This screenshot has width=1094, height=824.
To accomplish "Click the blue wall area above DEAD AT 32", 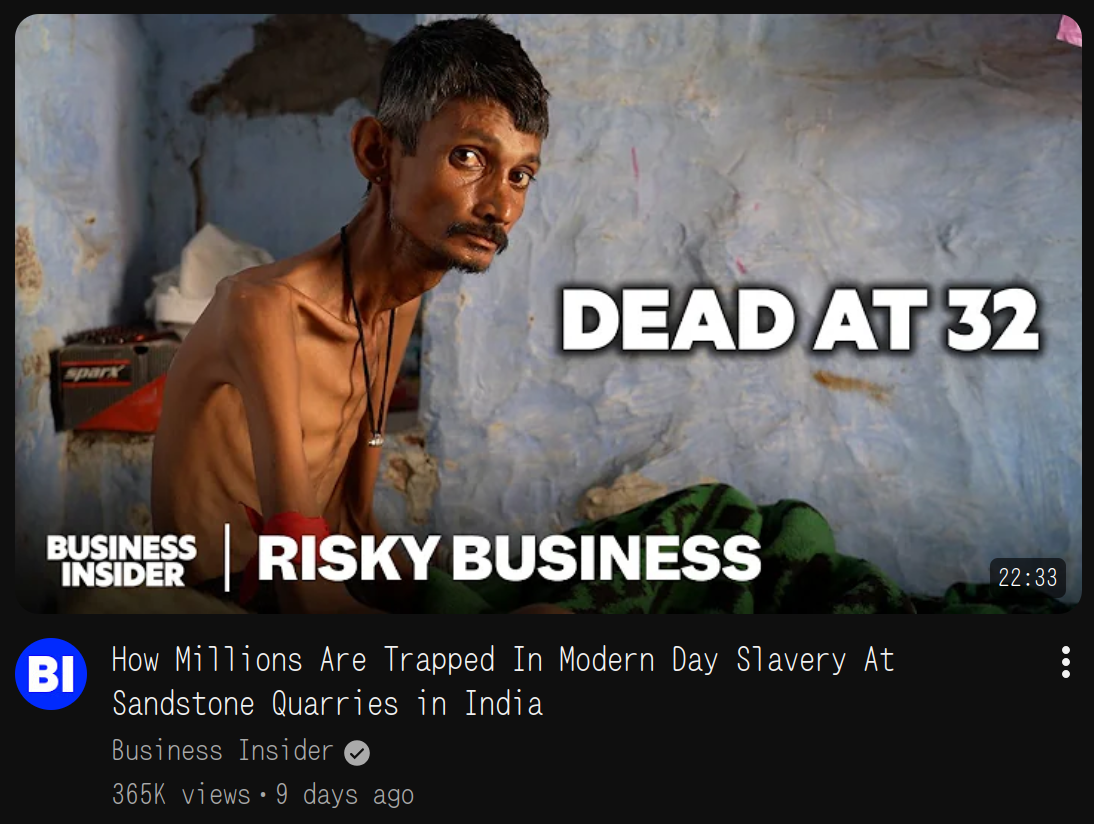I will (802, 174).
